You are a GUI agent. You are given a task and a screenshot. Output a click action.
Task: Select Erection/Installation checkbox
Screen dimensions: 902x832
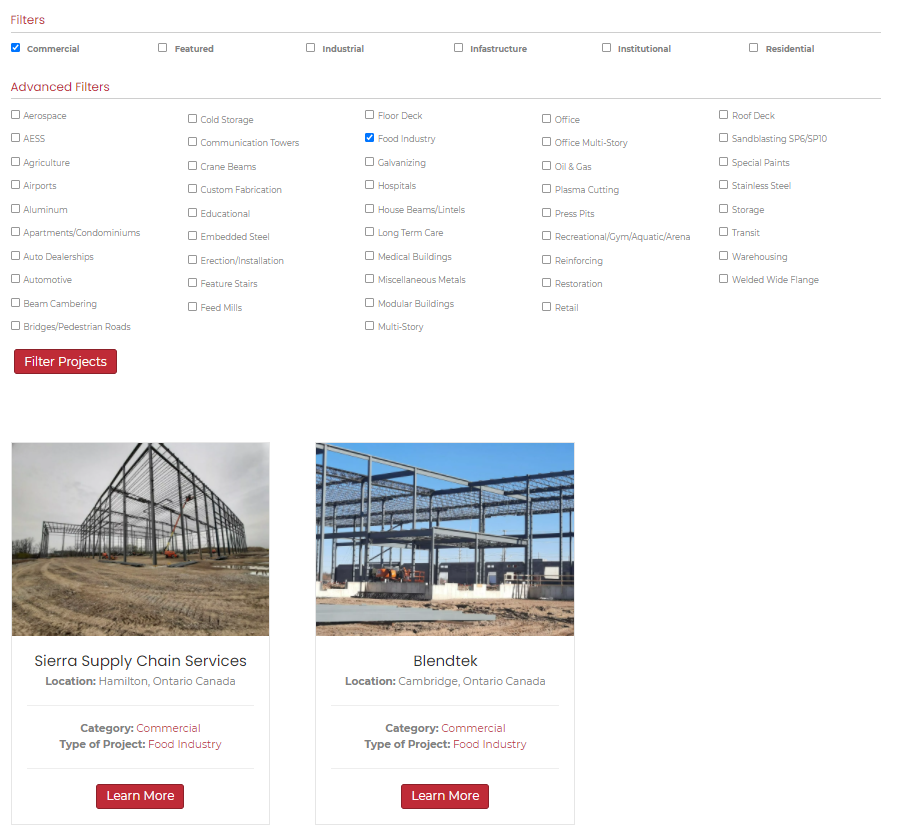click(193, 260)
